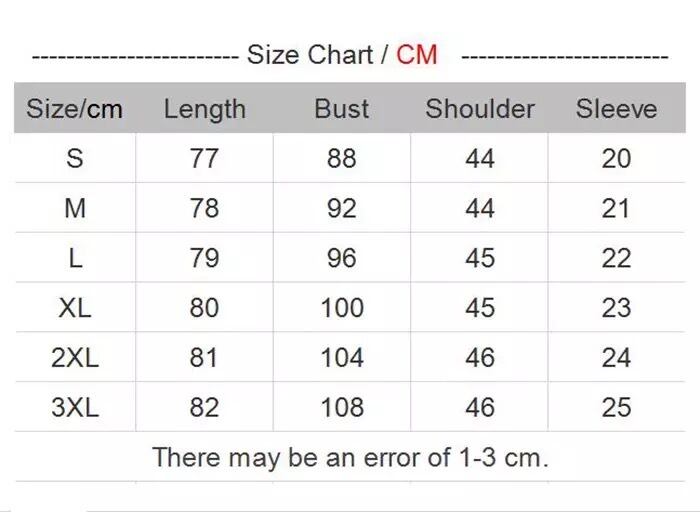Viewport: 700px width, 512px height.
Task: Click the Size/cm column header
Action: point(74,109)
